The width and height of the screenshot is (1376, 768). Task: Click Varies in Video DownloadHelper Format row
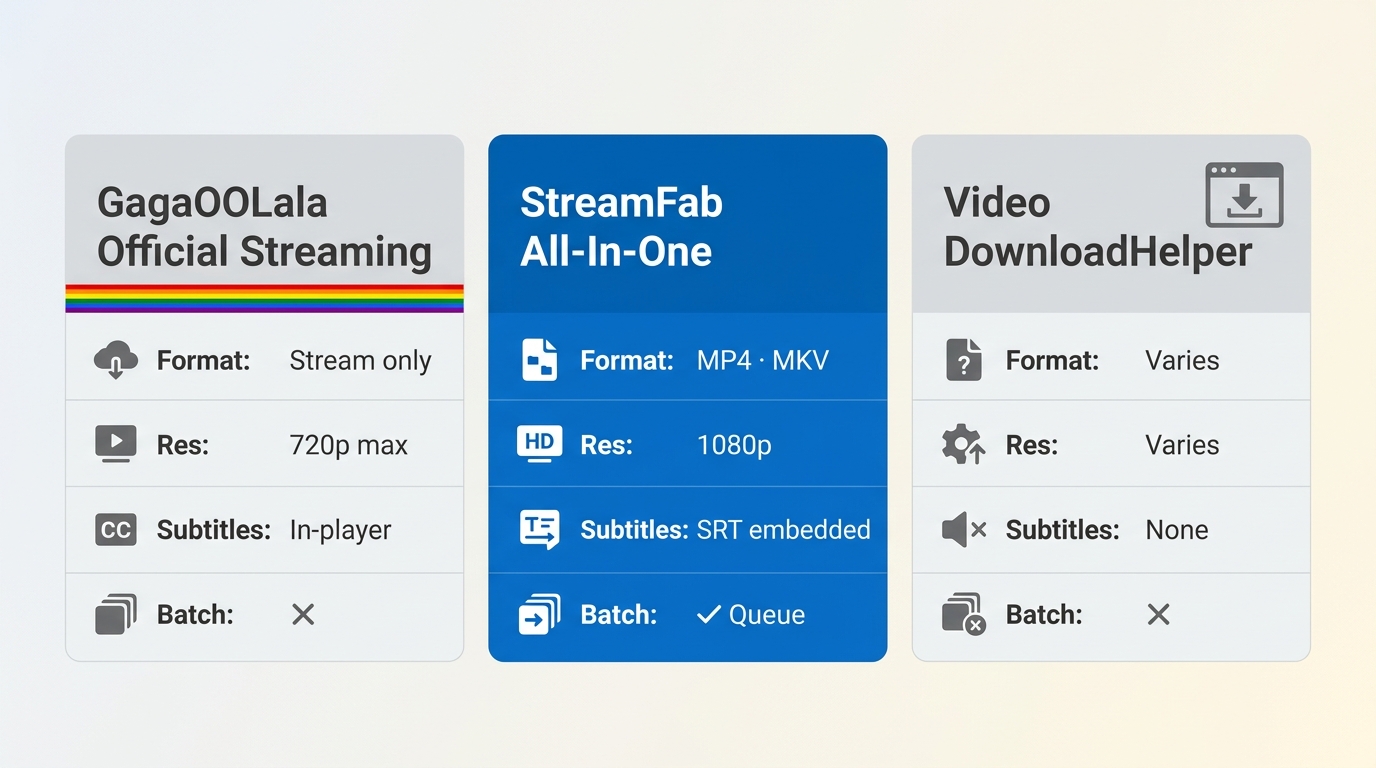(1182, 360)
